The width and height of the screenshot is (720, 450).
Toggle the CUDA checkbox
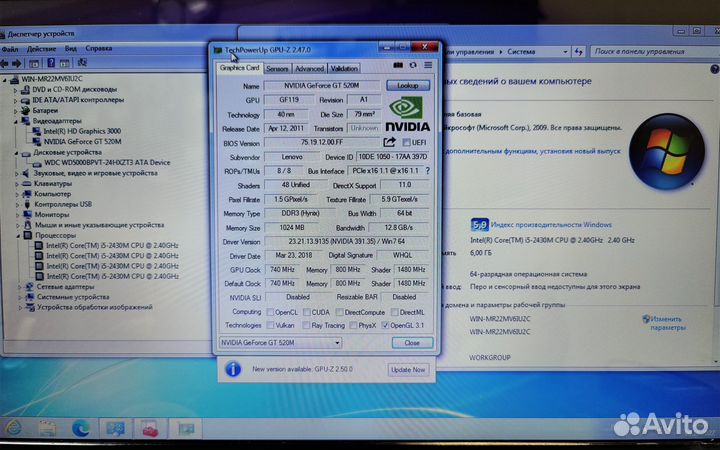point(306,312)
